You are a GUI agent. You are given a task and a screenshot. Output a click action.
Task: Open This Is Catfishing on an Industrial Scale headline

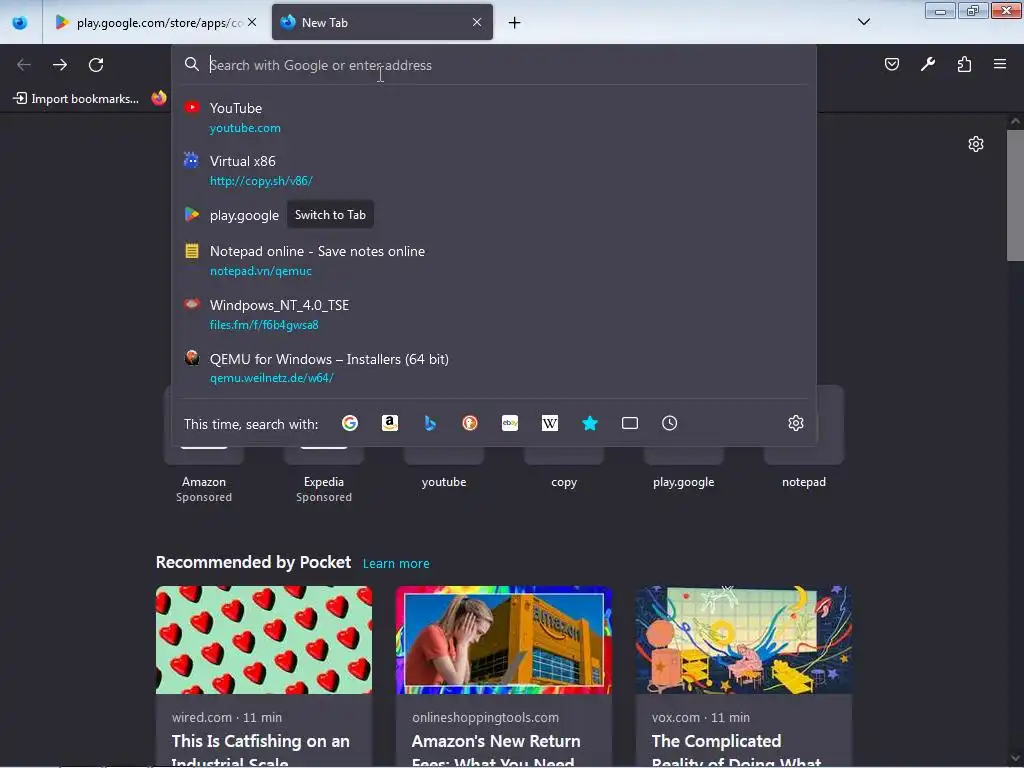click(261, 750)
